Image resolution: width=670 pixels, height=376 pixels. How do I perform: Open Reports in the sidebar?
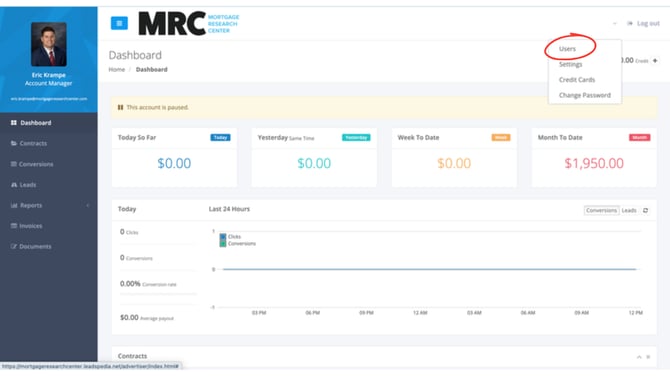pos(49,205)
